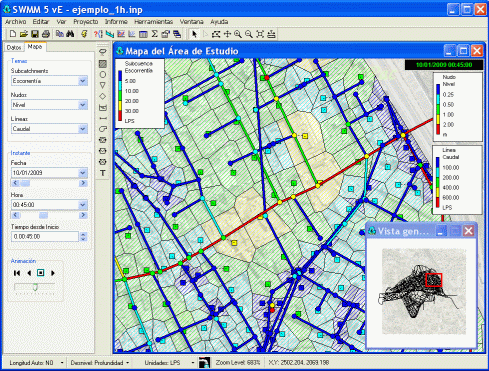Open the Archivo menu
This screenshot has width=489, height=371.
[15, 22]
